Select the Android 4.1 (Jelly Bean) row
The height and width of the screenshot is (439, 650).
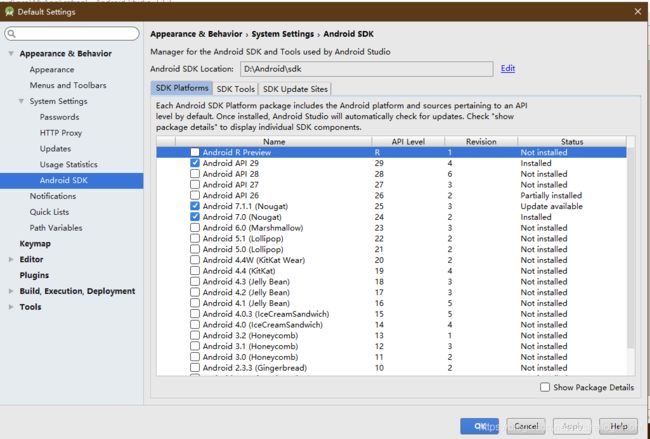pos(391,303)
